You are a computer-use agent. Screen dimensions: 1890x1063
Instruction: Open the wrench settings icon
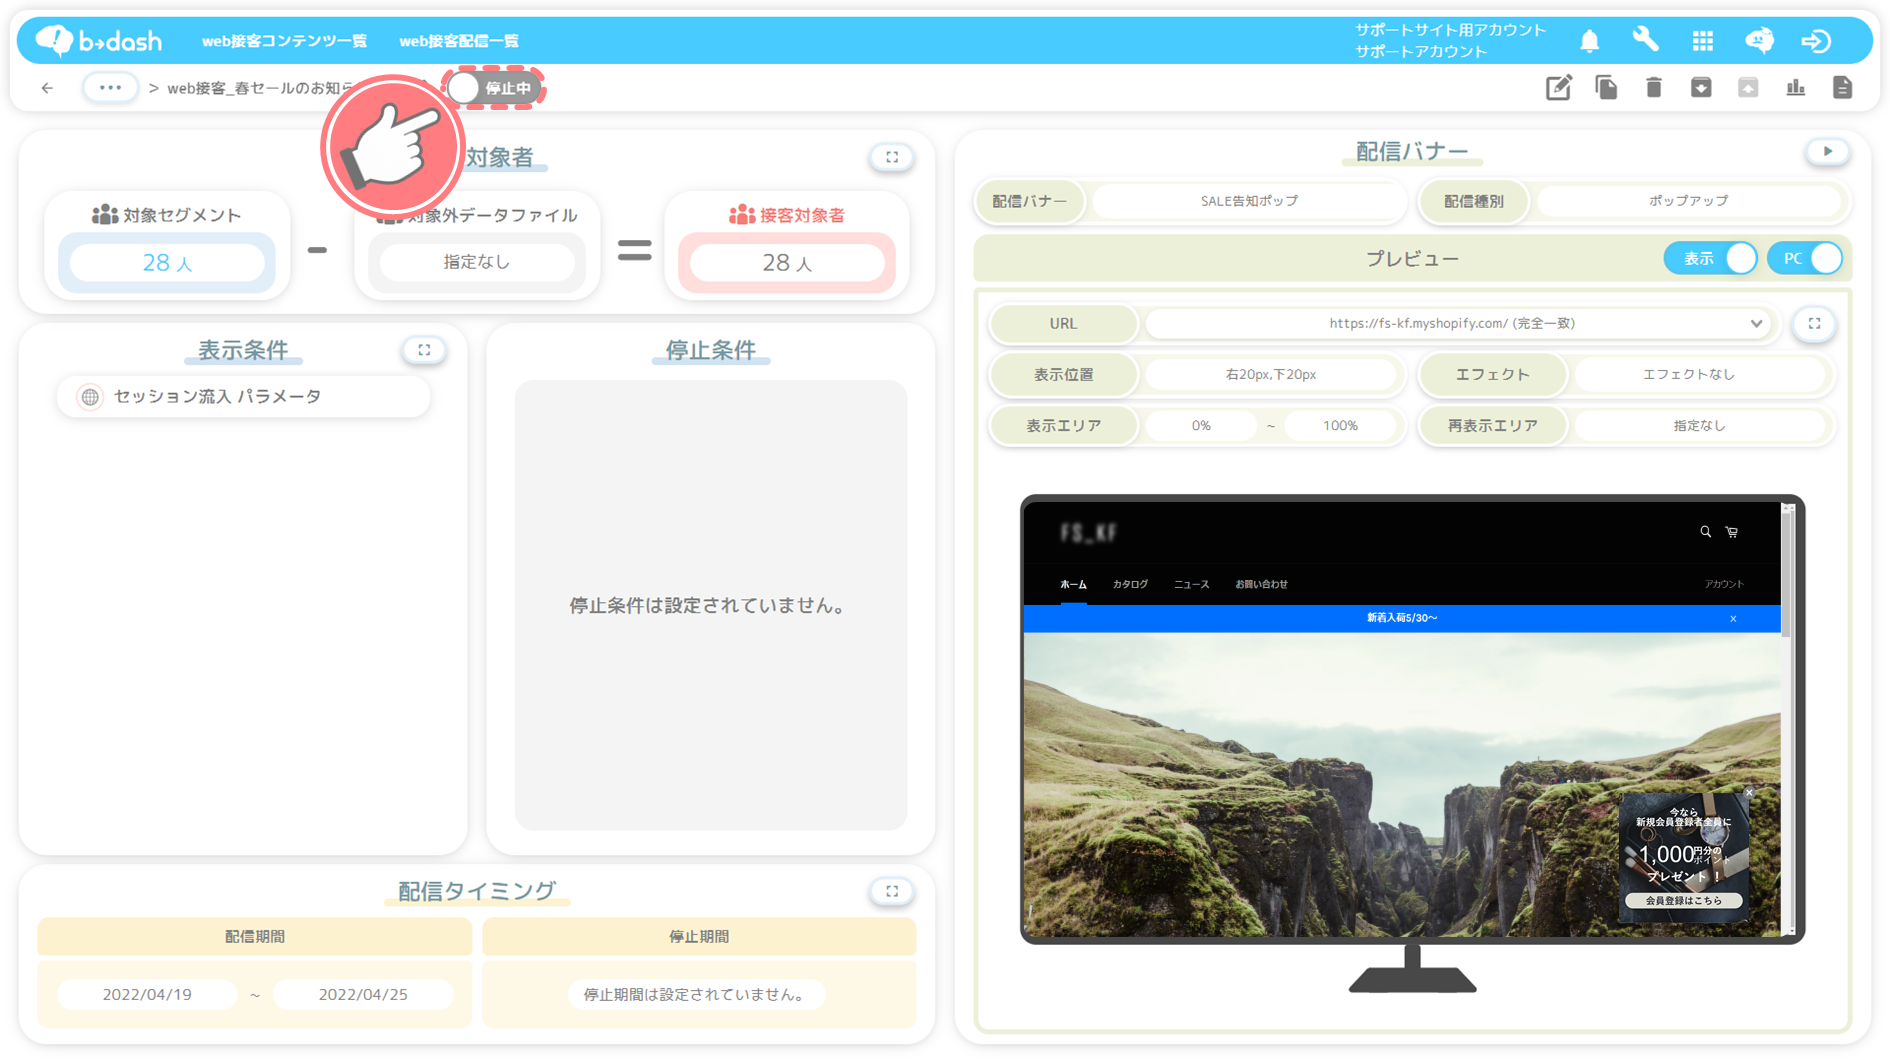(x=1645, y=40)
